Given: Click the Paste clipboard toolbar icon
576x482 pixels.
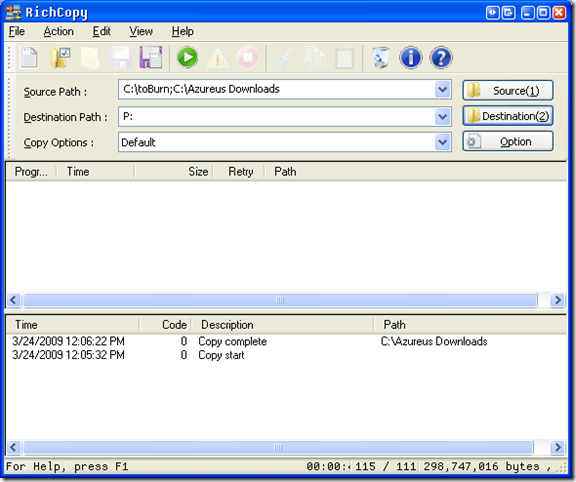Looking at the screenshot, I should 345,57.
